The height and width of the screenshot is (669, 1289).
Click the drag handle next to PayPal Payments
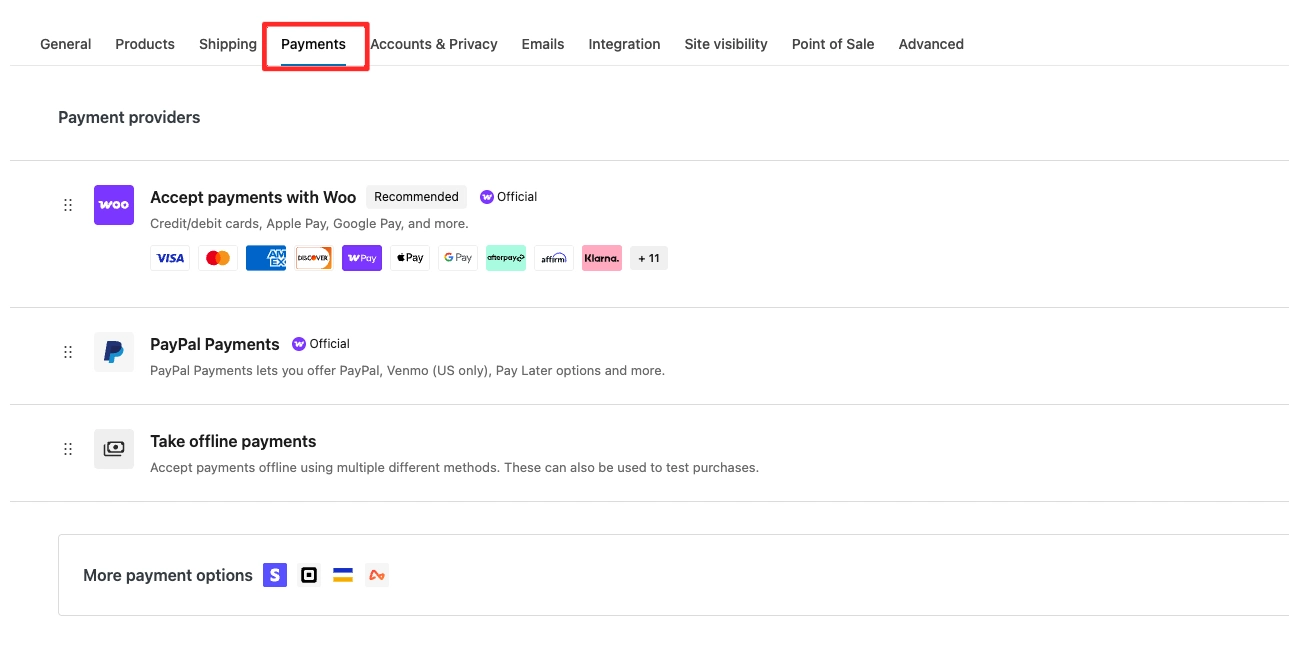click(67, 351)
